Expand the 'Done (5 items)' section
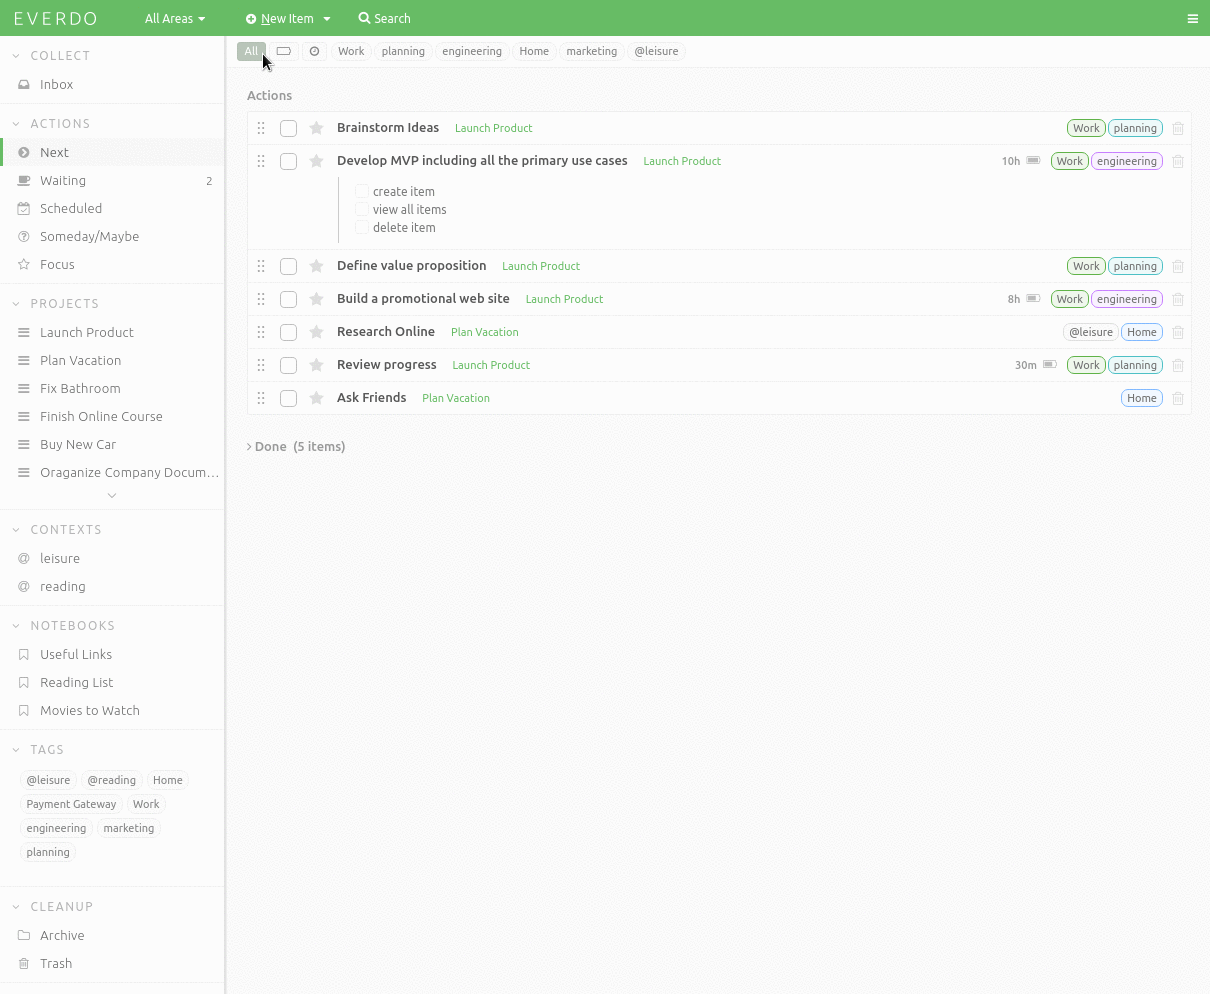Viewport: 1210px width, 994px height. click(296, 446)
